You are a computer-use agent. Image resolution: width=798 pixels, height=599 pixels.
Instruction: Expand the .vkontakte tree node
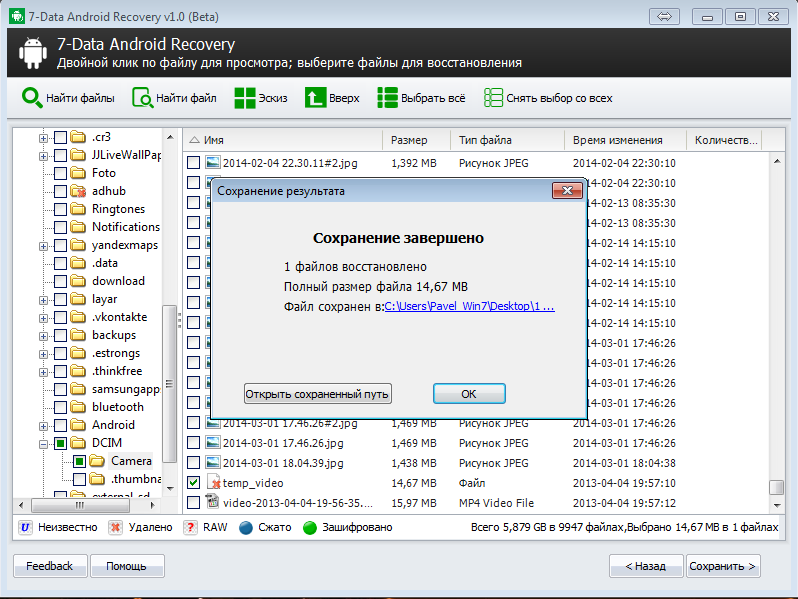pyautogui.click(x=43, y=318)
